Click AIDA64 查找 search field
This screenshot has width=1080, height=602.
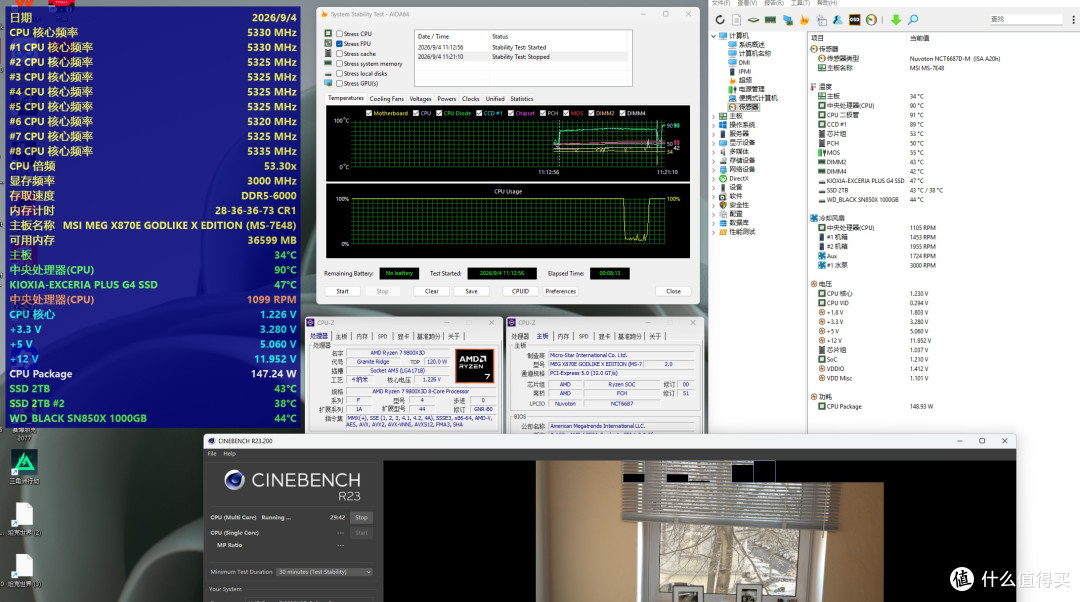pos(1025,19)
